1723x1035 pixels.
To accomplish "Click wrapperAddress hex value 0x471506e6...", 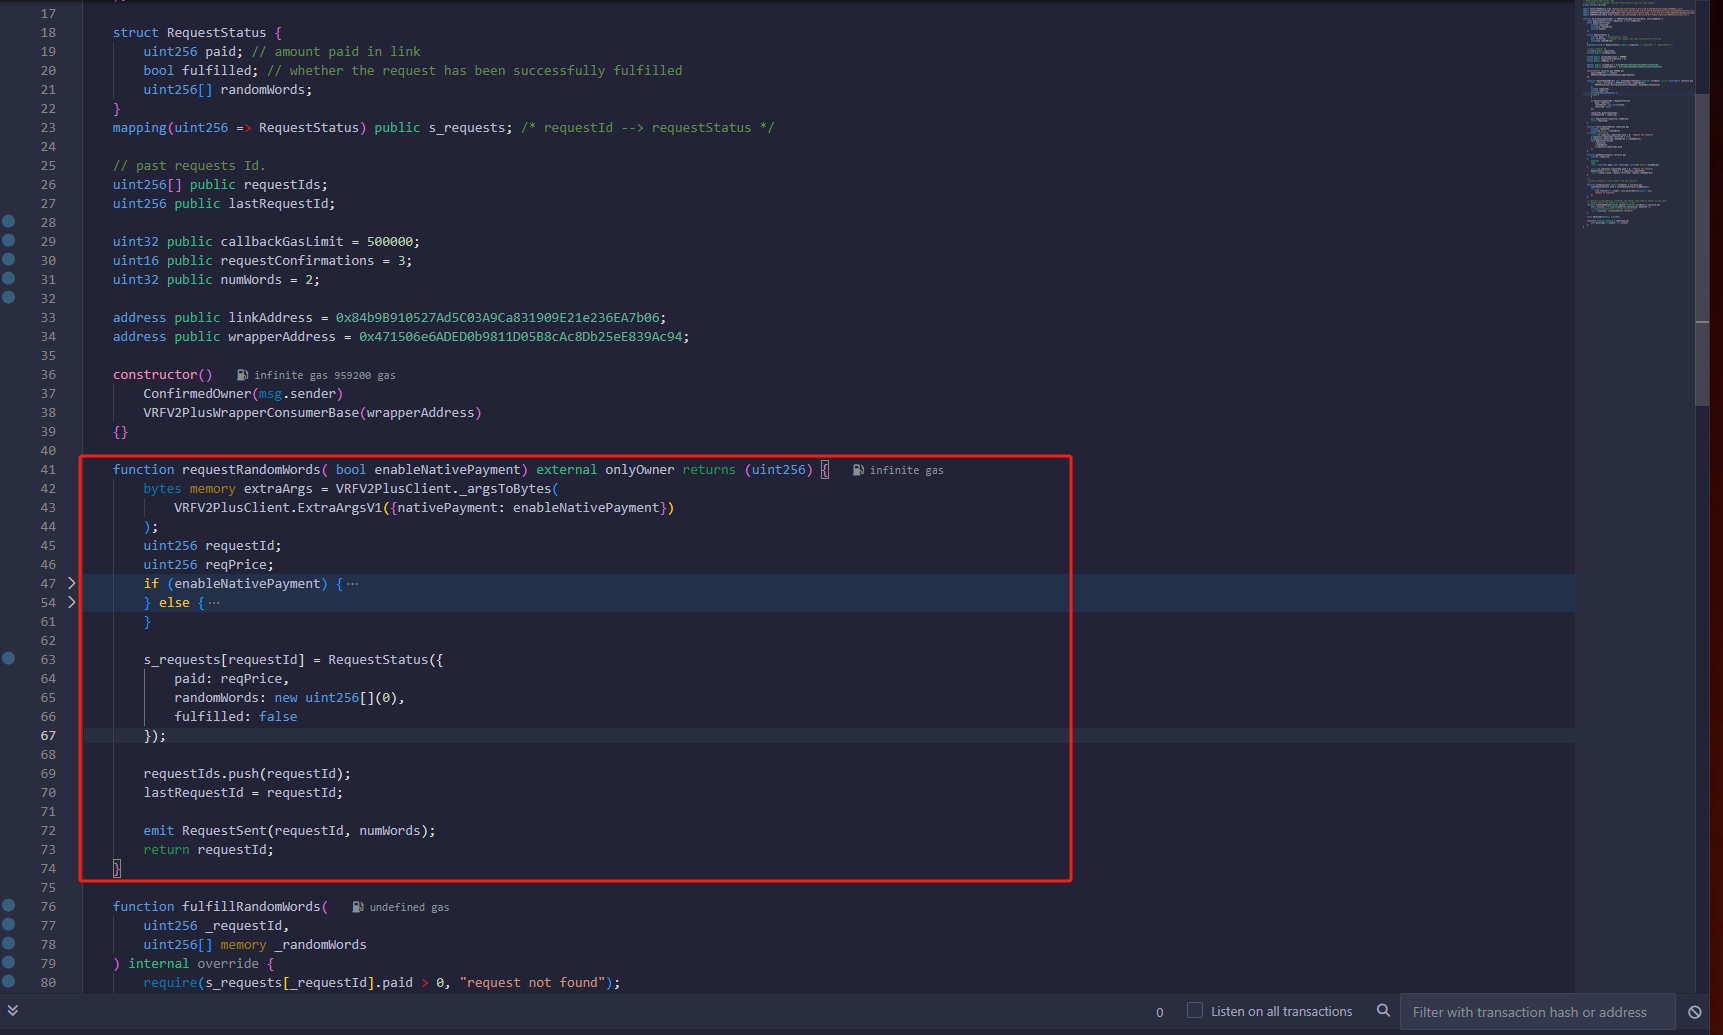I will pos(521,337).
